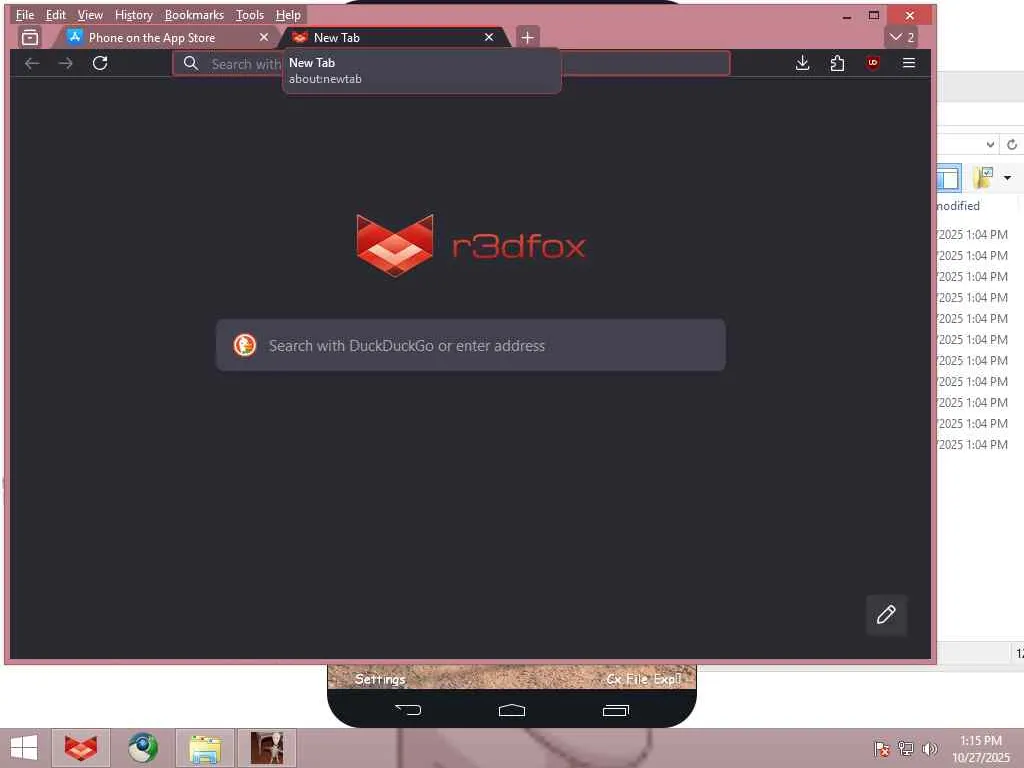Expand options dropdown arrow in File Explorer
Viewport: 1024px width, 768px height.
pyautogui.click(x=1008, y=178)
